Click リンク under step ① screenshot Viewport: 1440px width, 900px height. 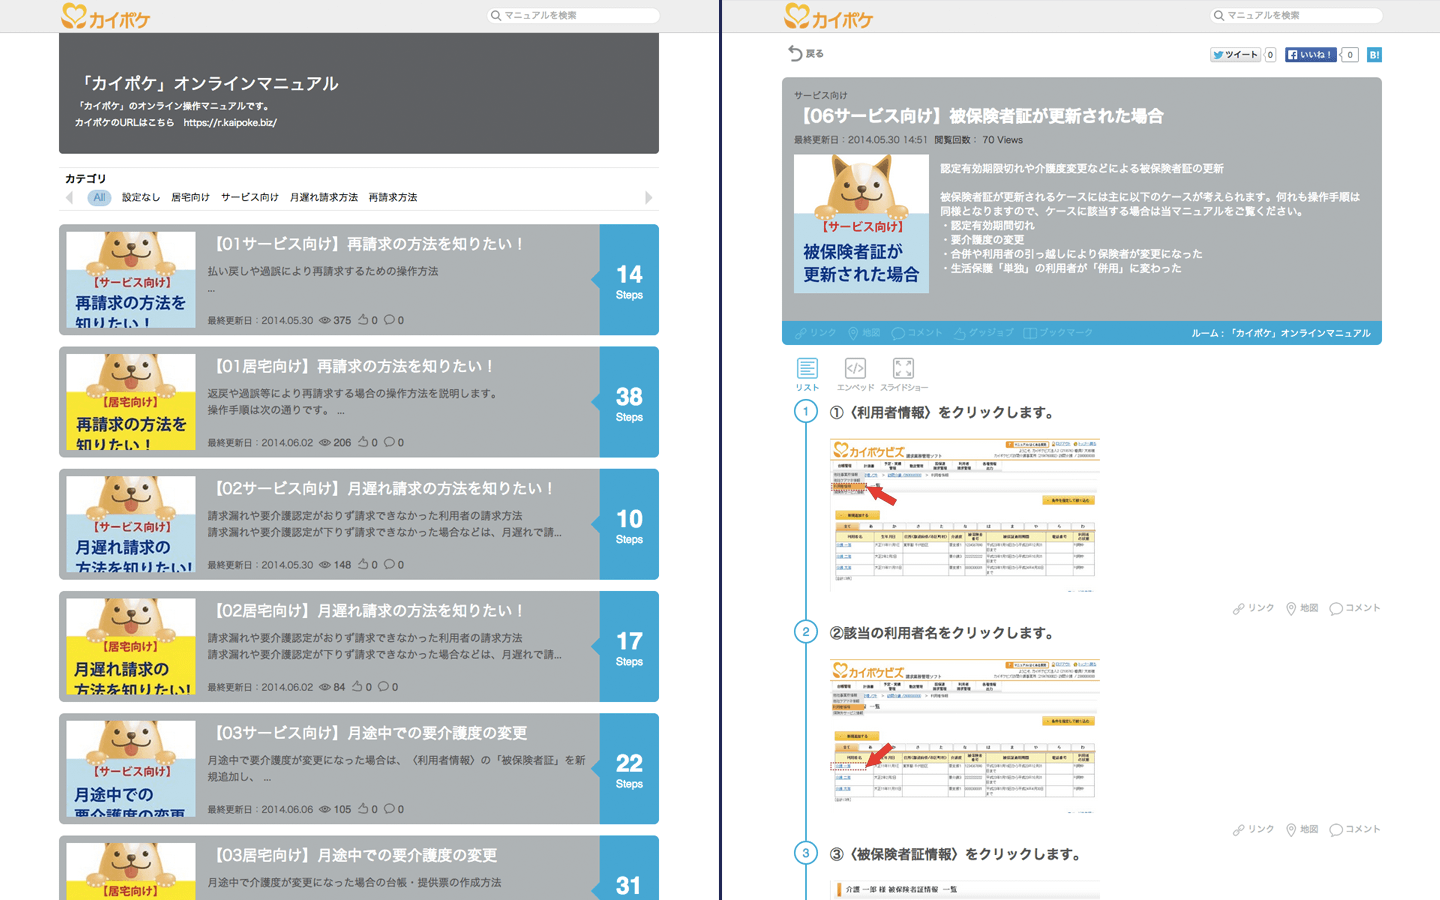(1254, 608)
